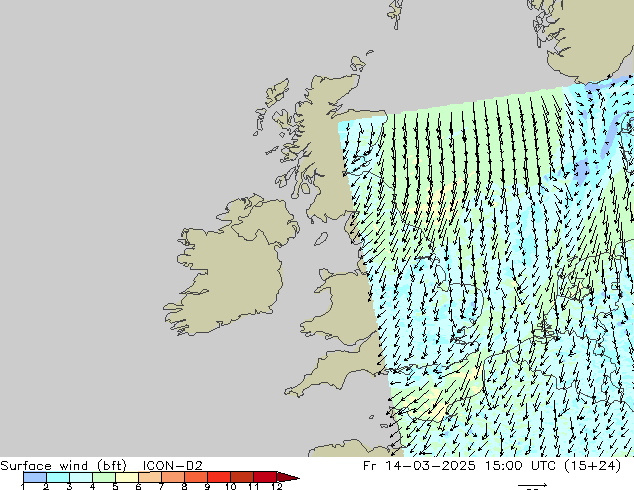
Task: Click the cyan 2–3 bft legend swatch
Action: 58,477
